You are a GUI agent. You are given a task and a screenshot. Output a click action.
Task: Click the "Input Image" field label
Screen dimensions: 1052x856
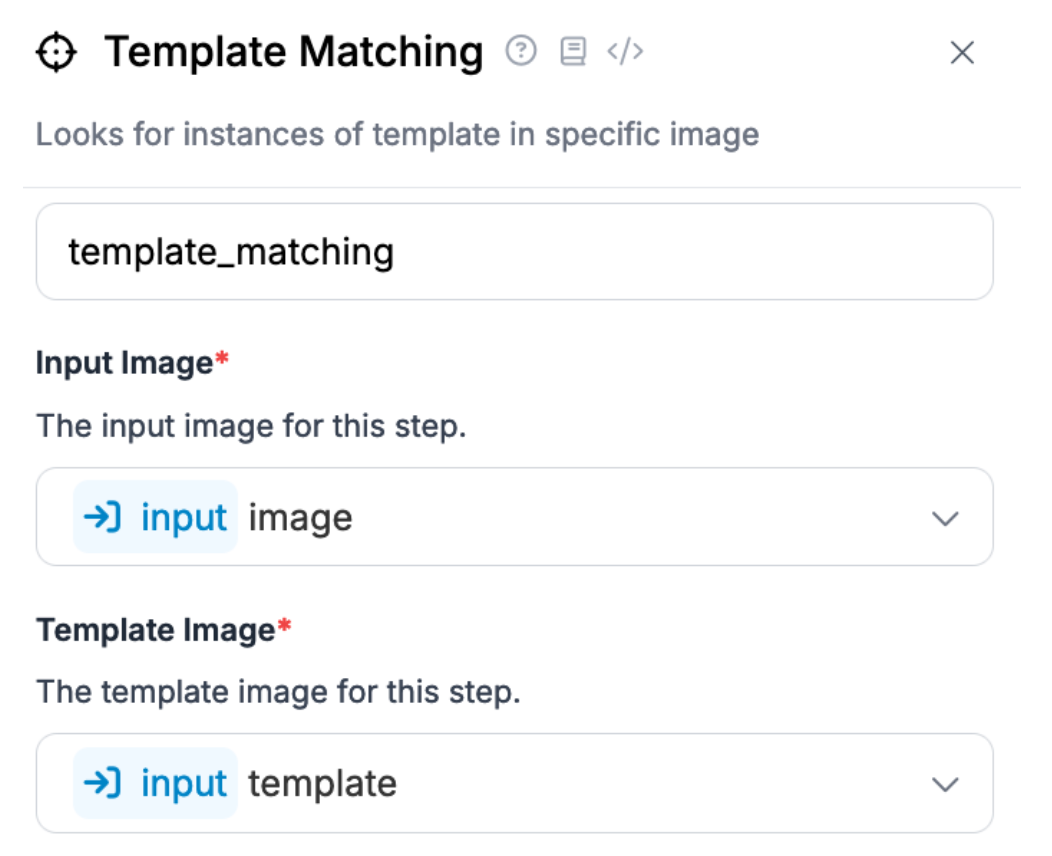point(125,363)
